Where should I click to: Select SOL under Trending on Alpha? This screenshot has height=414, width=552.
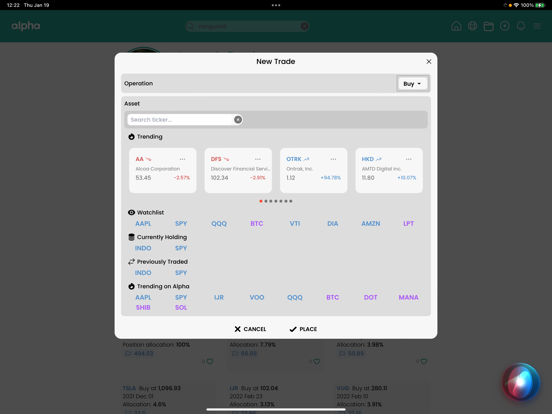[x=181, y=308]
